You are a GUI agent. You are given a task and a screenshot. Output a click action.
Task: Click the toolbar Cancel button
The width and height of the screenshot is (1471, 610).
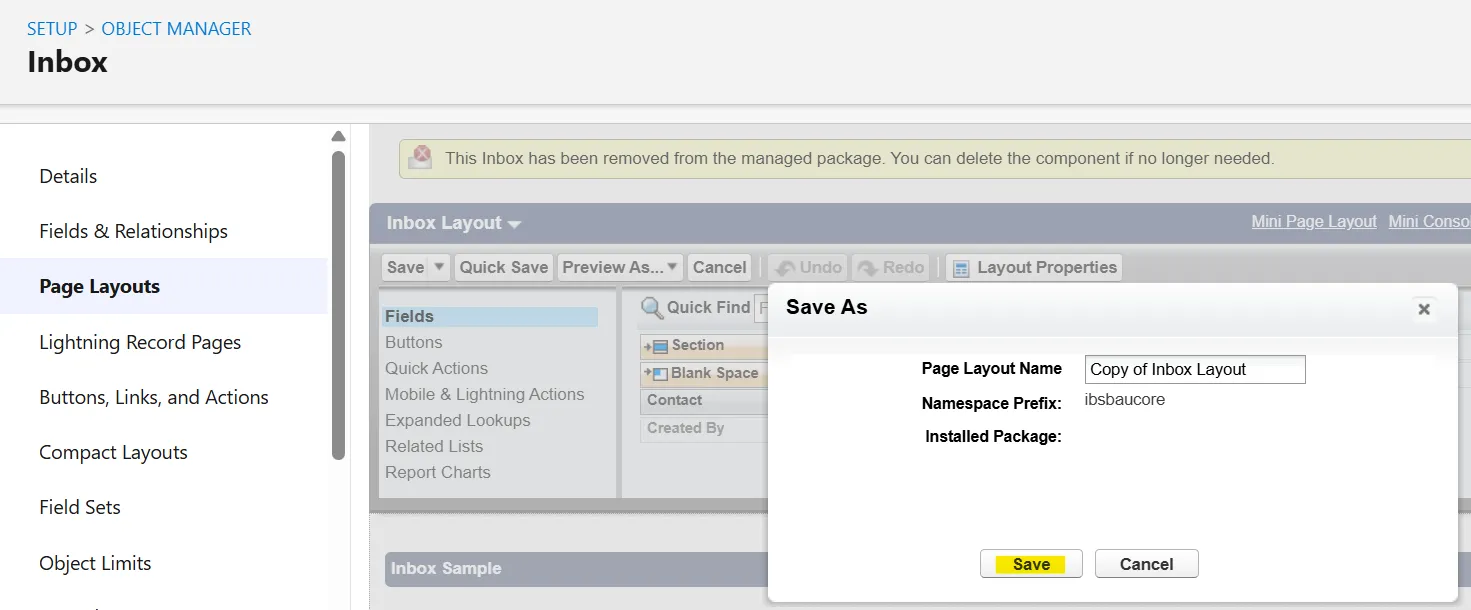tap(719, 267)
